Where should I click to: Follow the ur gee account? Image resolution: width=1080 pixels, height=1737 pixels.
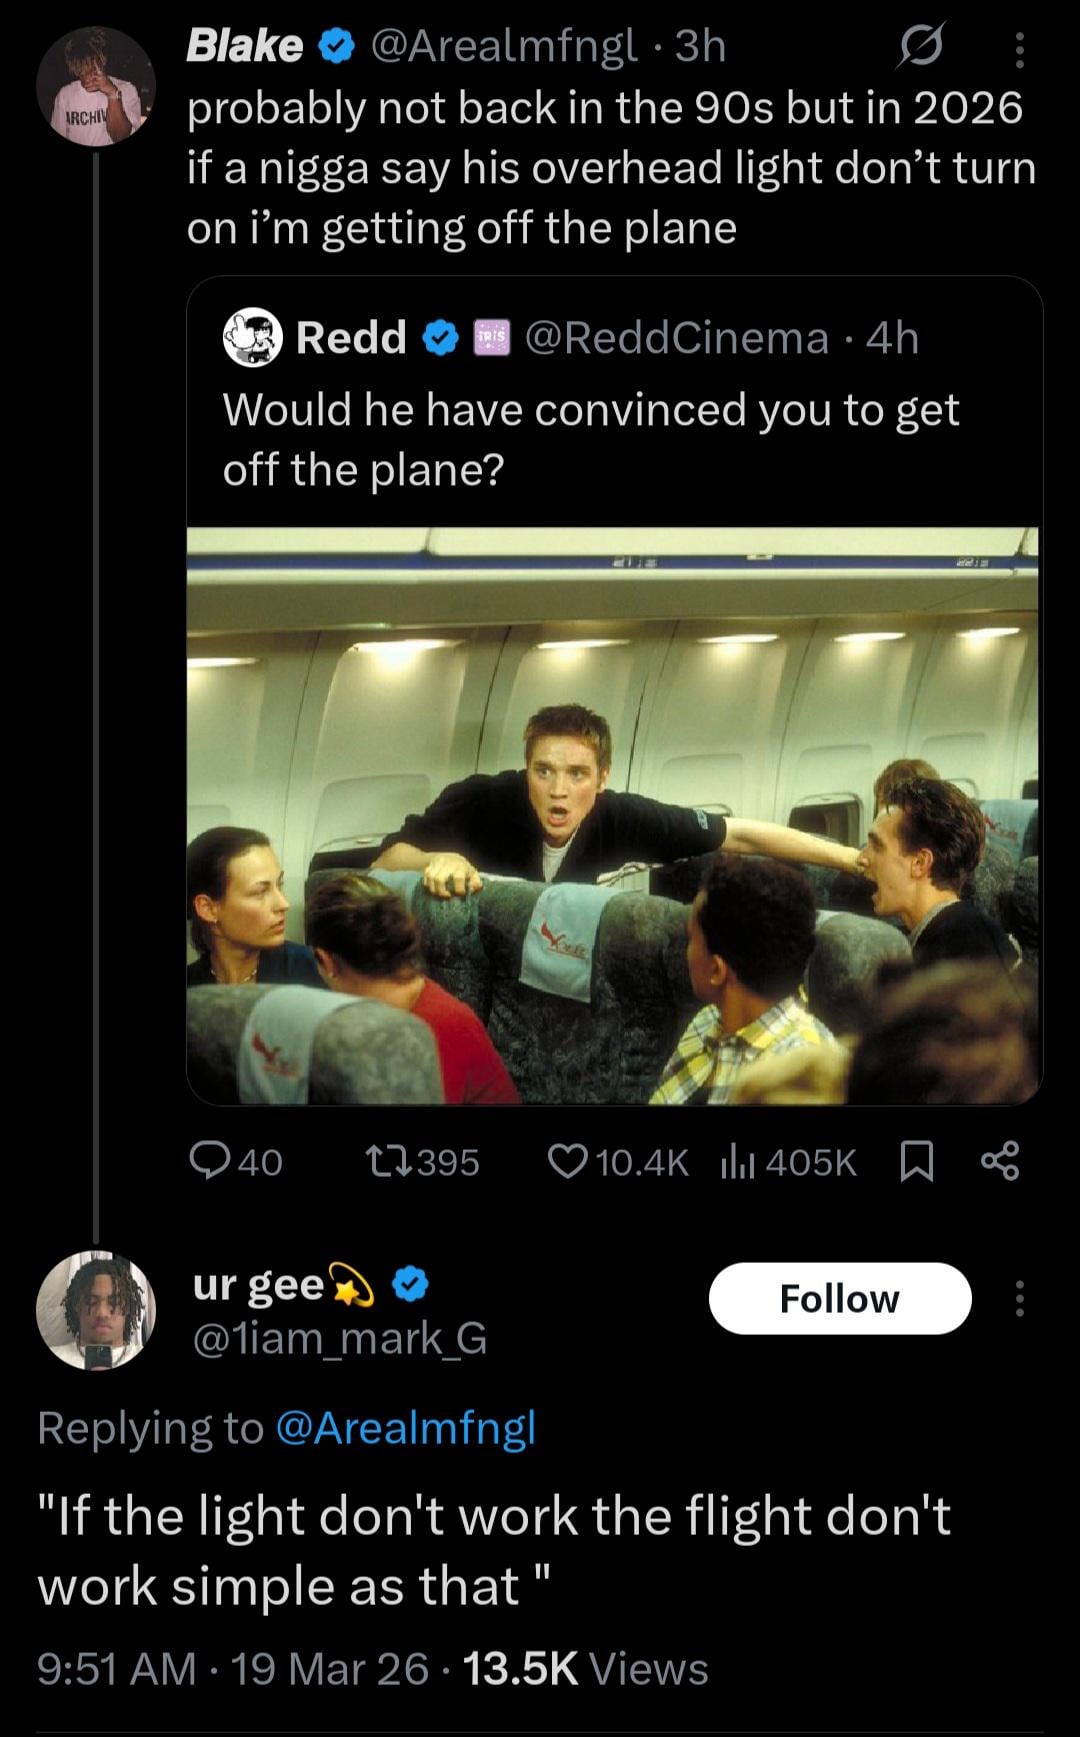[840, 1298]
